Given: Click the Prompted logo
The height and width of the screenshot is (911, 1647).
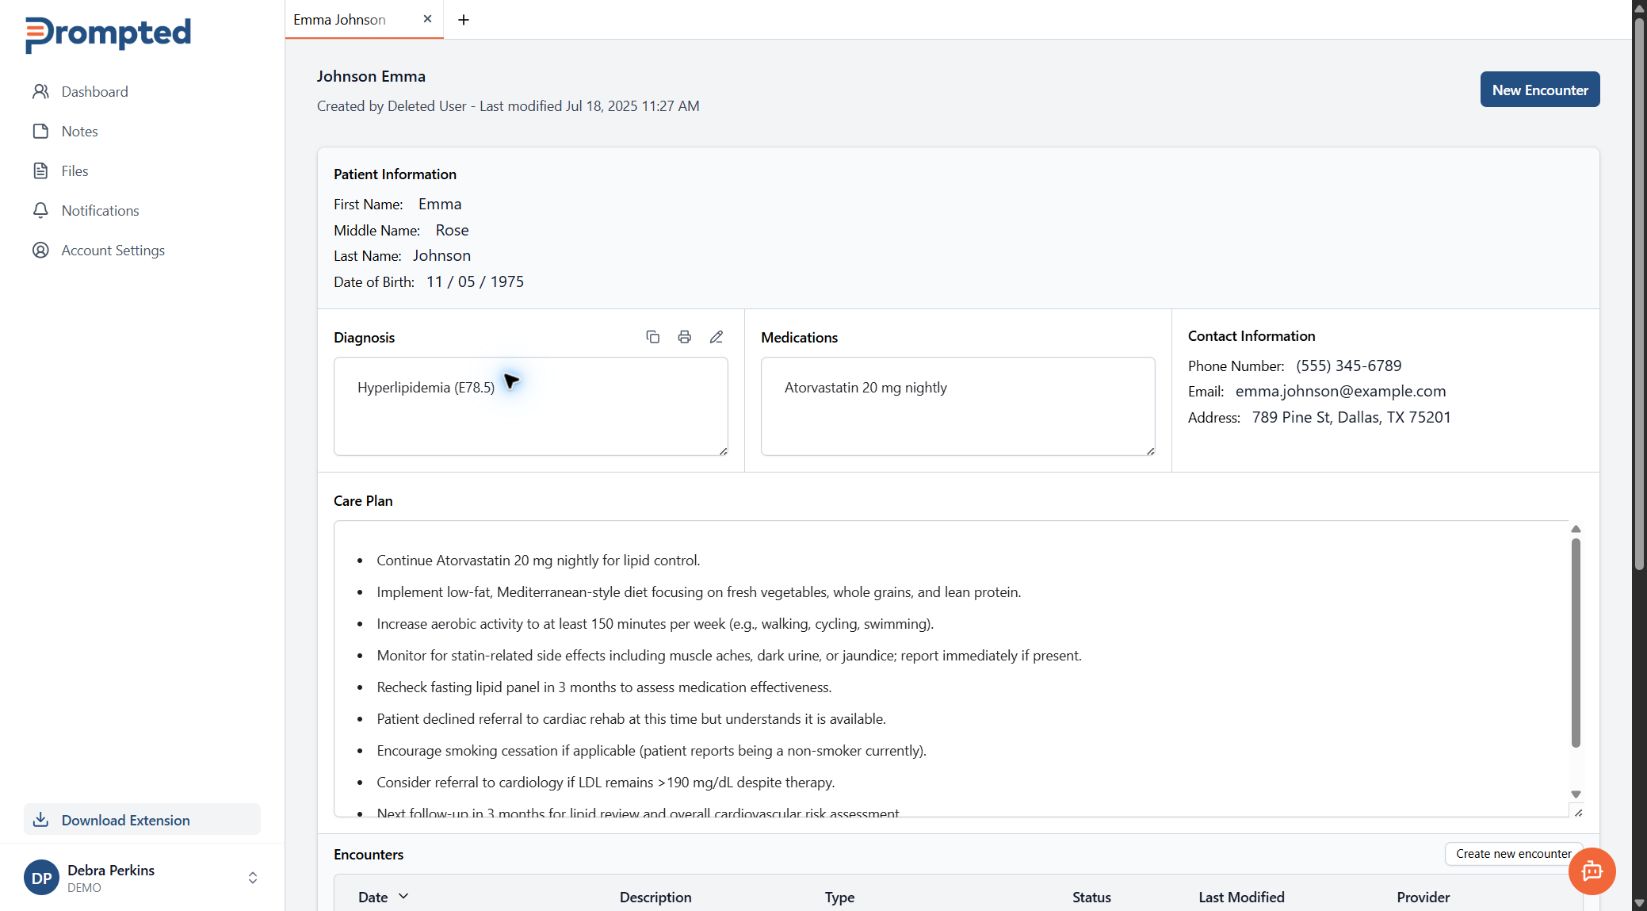Looking at the screenshot, I should [108, 34].
